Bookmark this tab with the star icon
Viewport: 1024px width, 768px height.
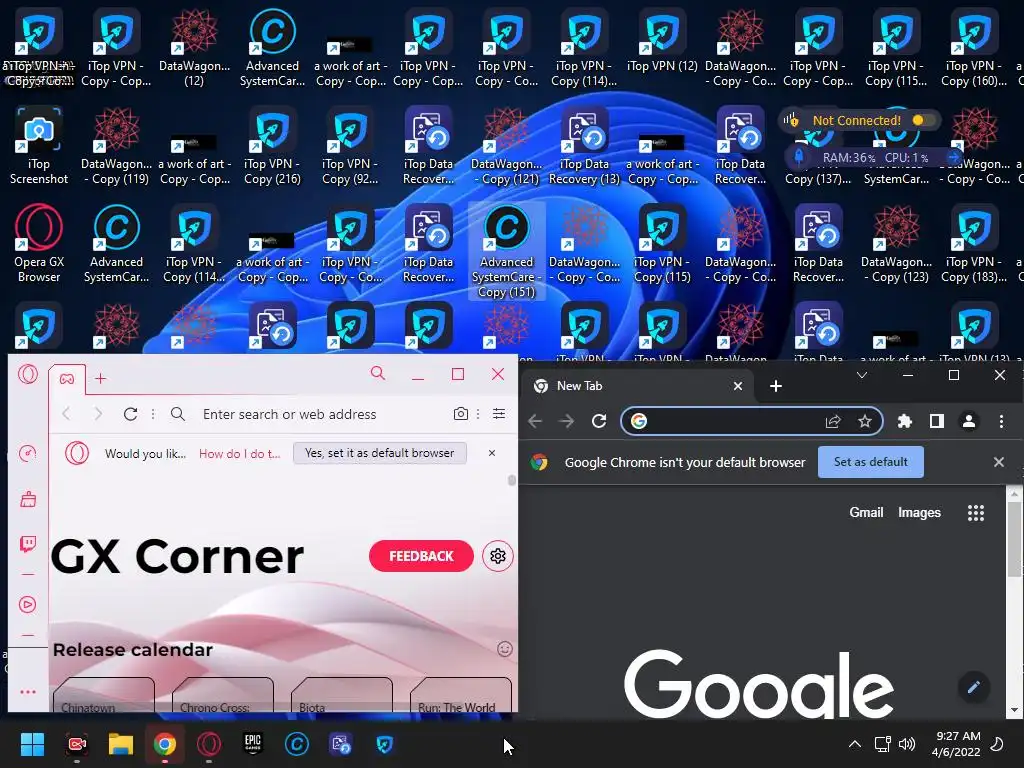pos(865,421)
